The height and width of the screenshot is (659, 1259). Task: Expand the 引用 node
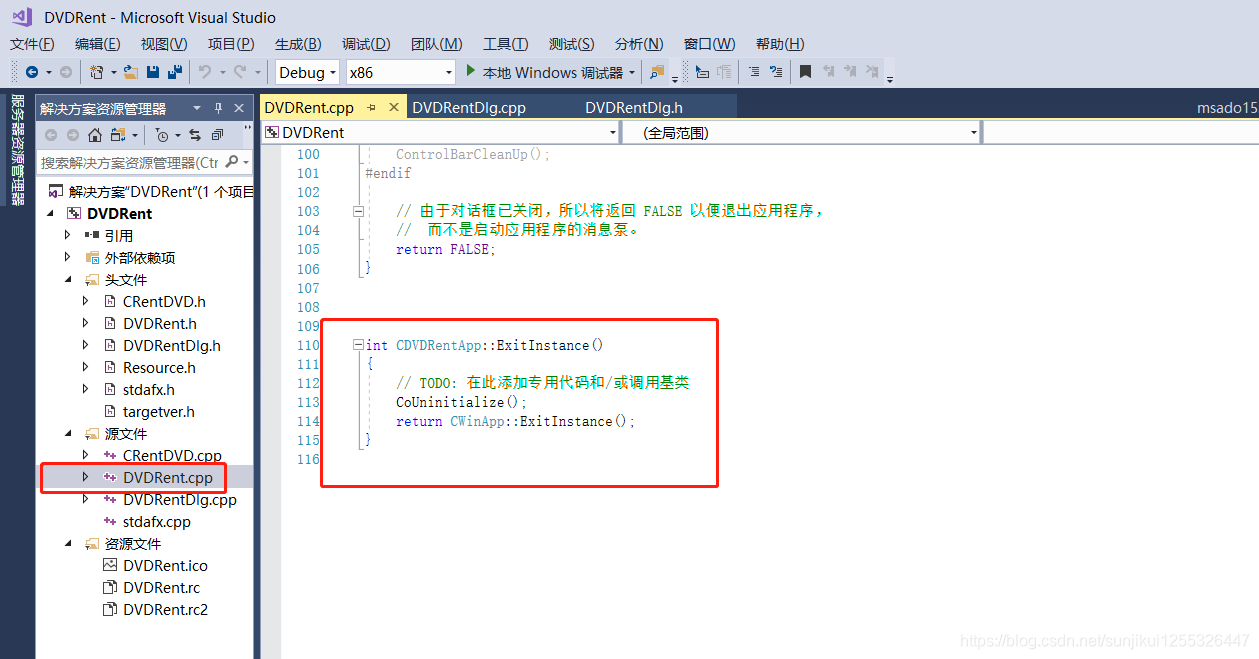pos(67,235)
